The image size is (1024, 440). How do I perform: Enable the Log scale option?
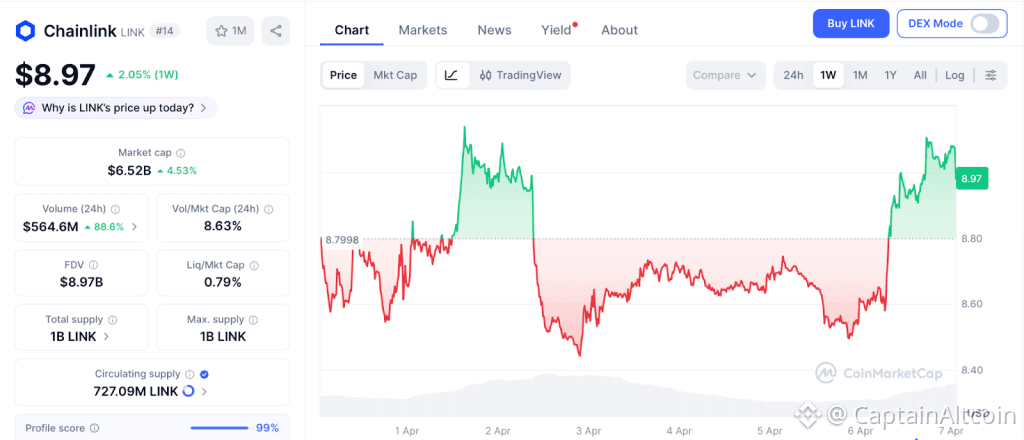[955, 75]
